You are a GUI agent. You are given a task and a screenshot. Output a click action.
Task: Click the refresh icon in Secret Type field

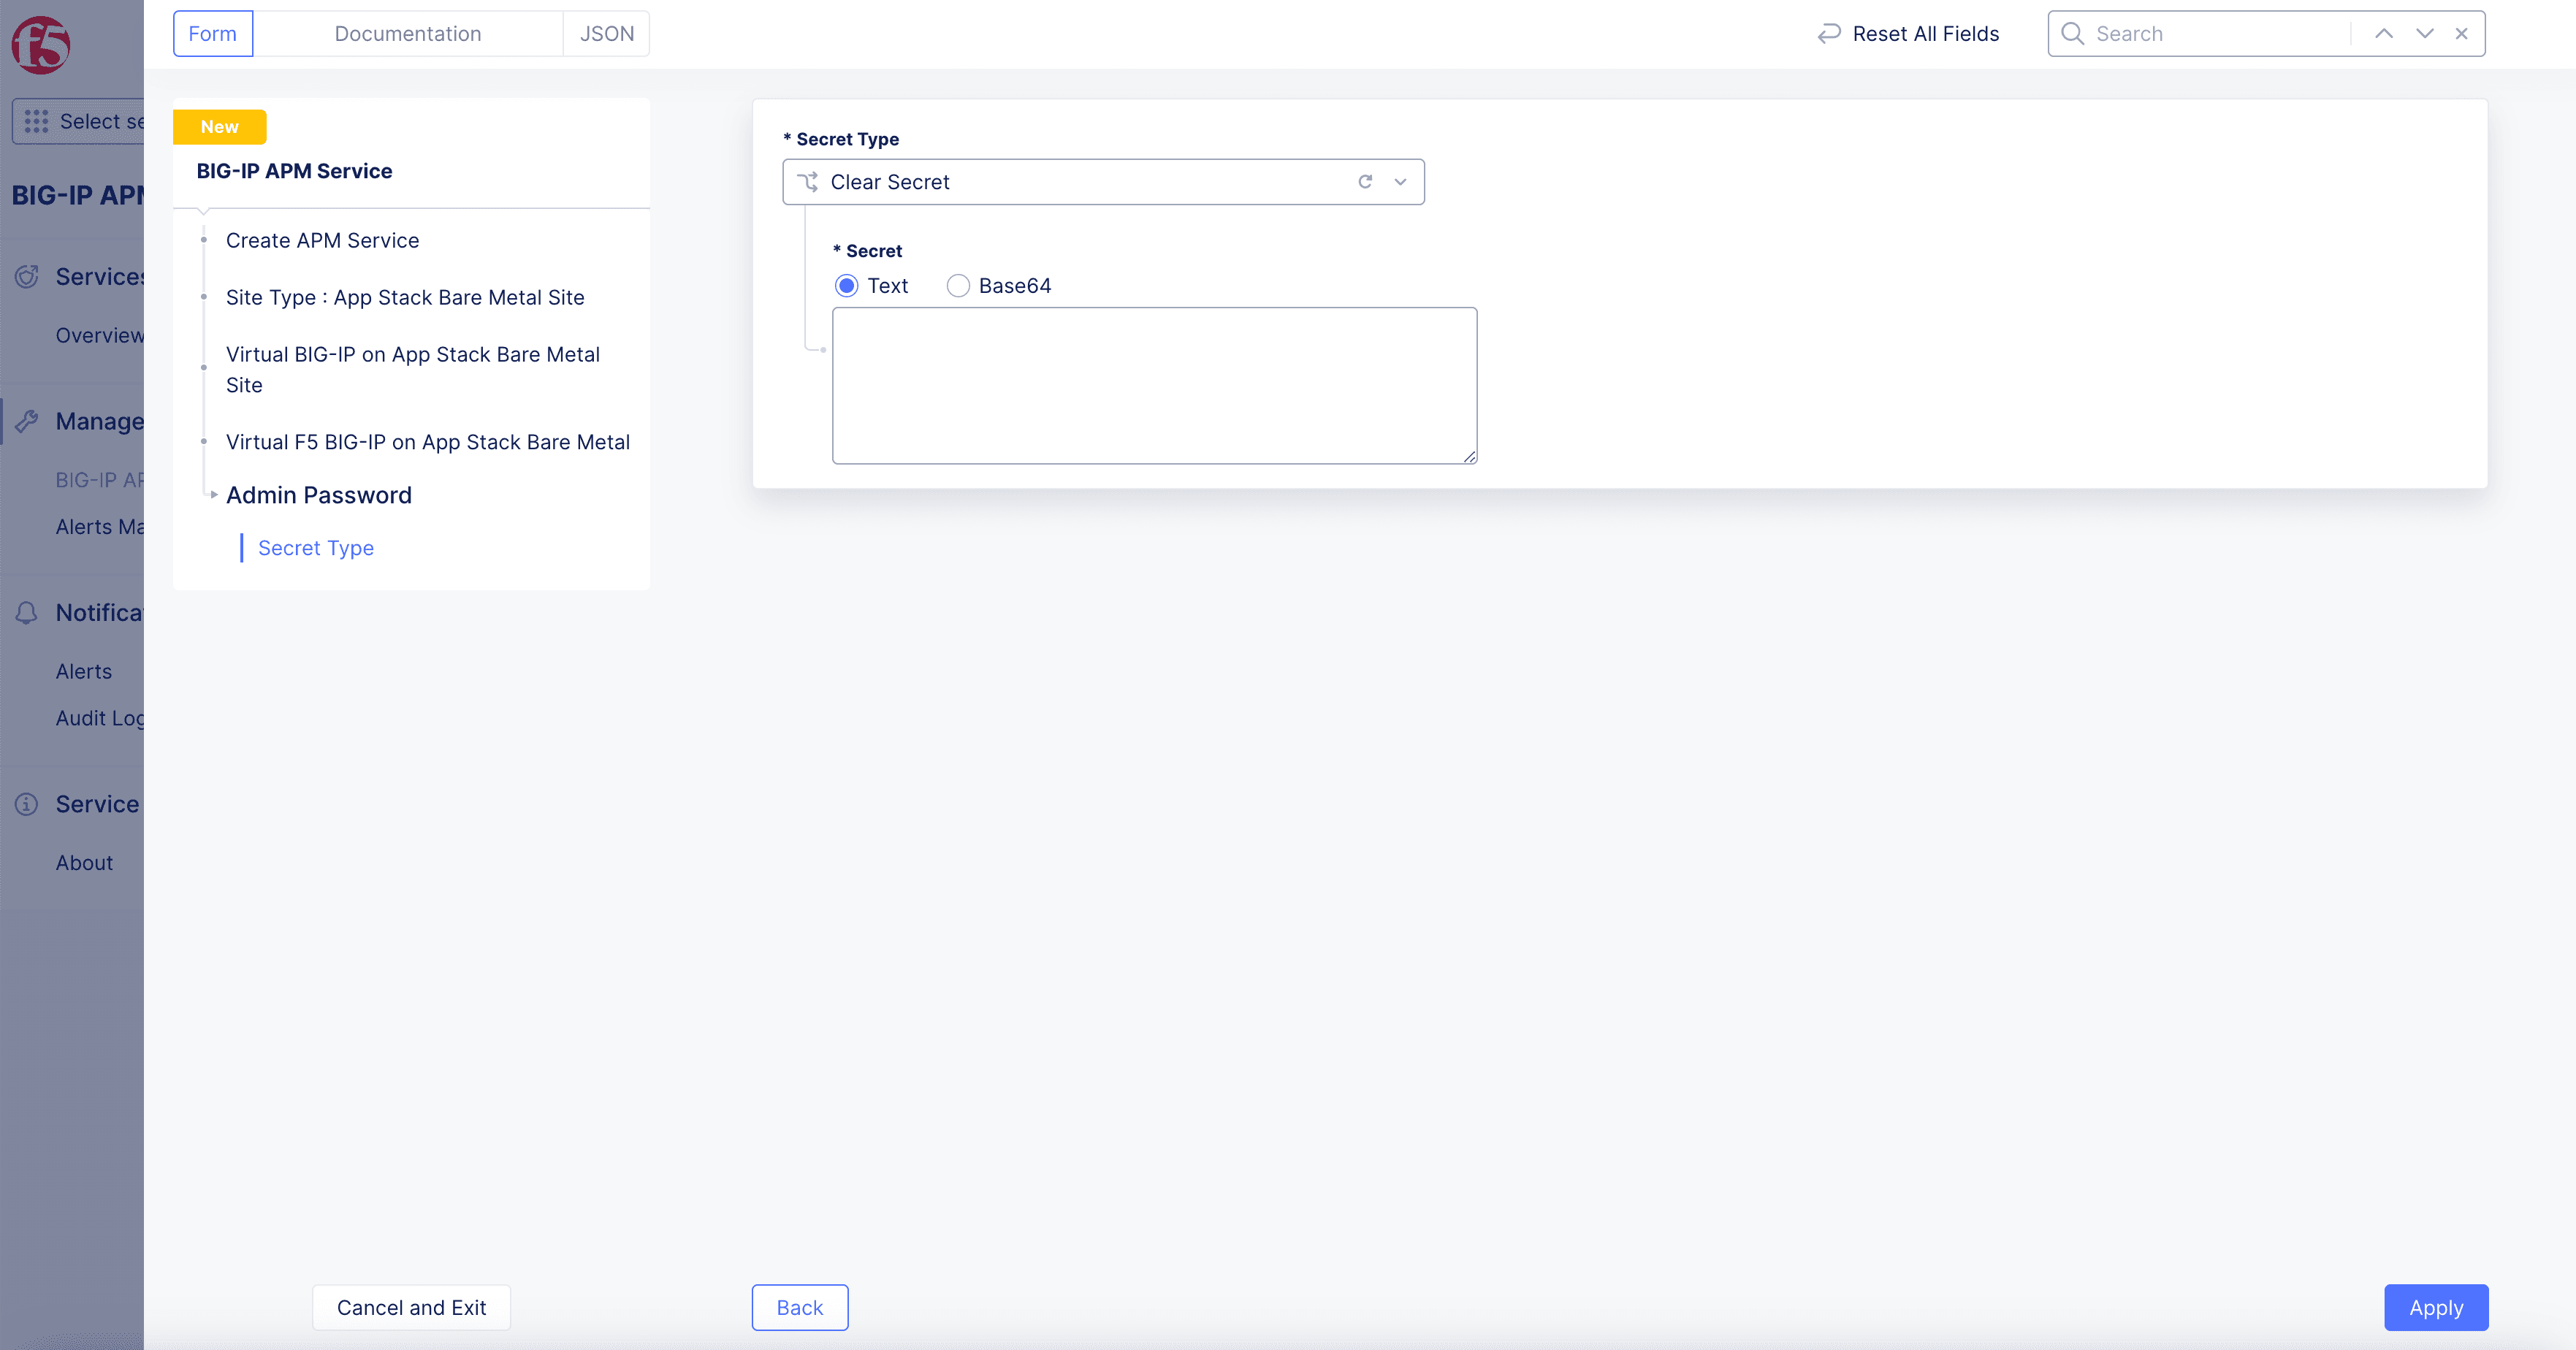[1365, 182]
